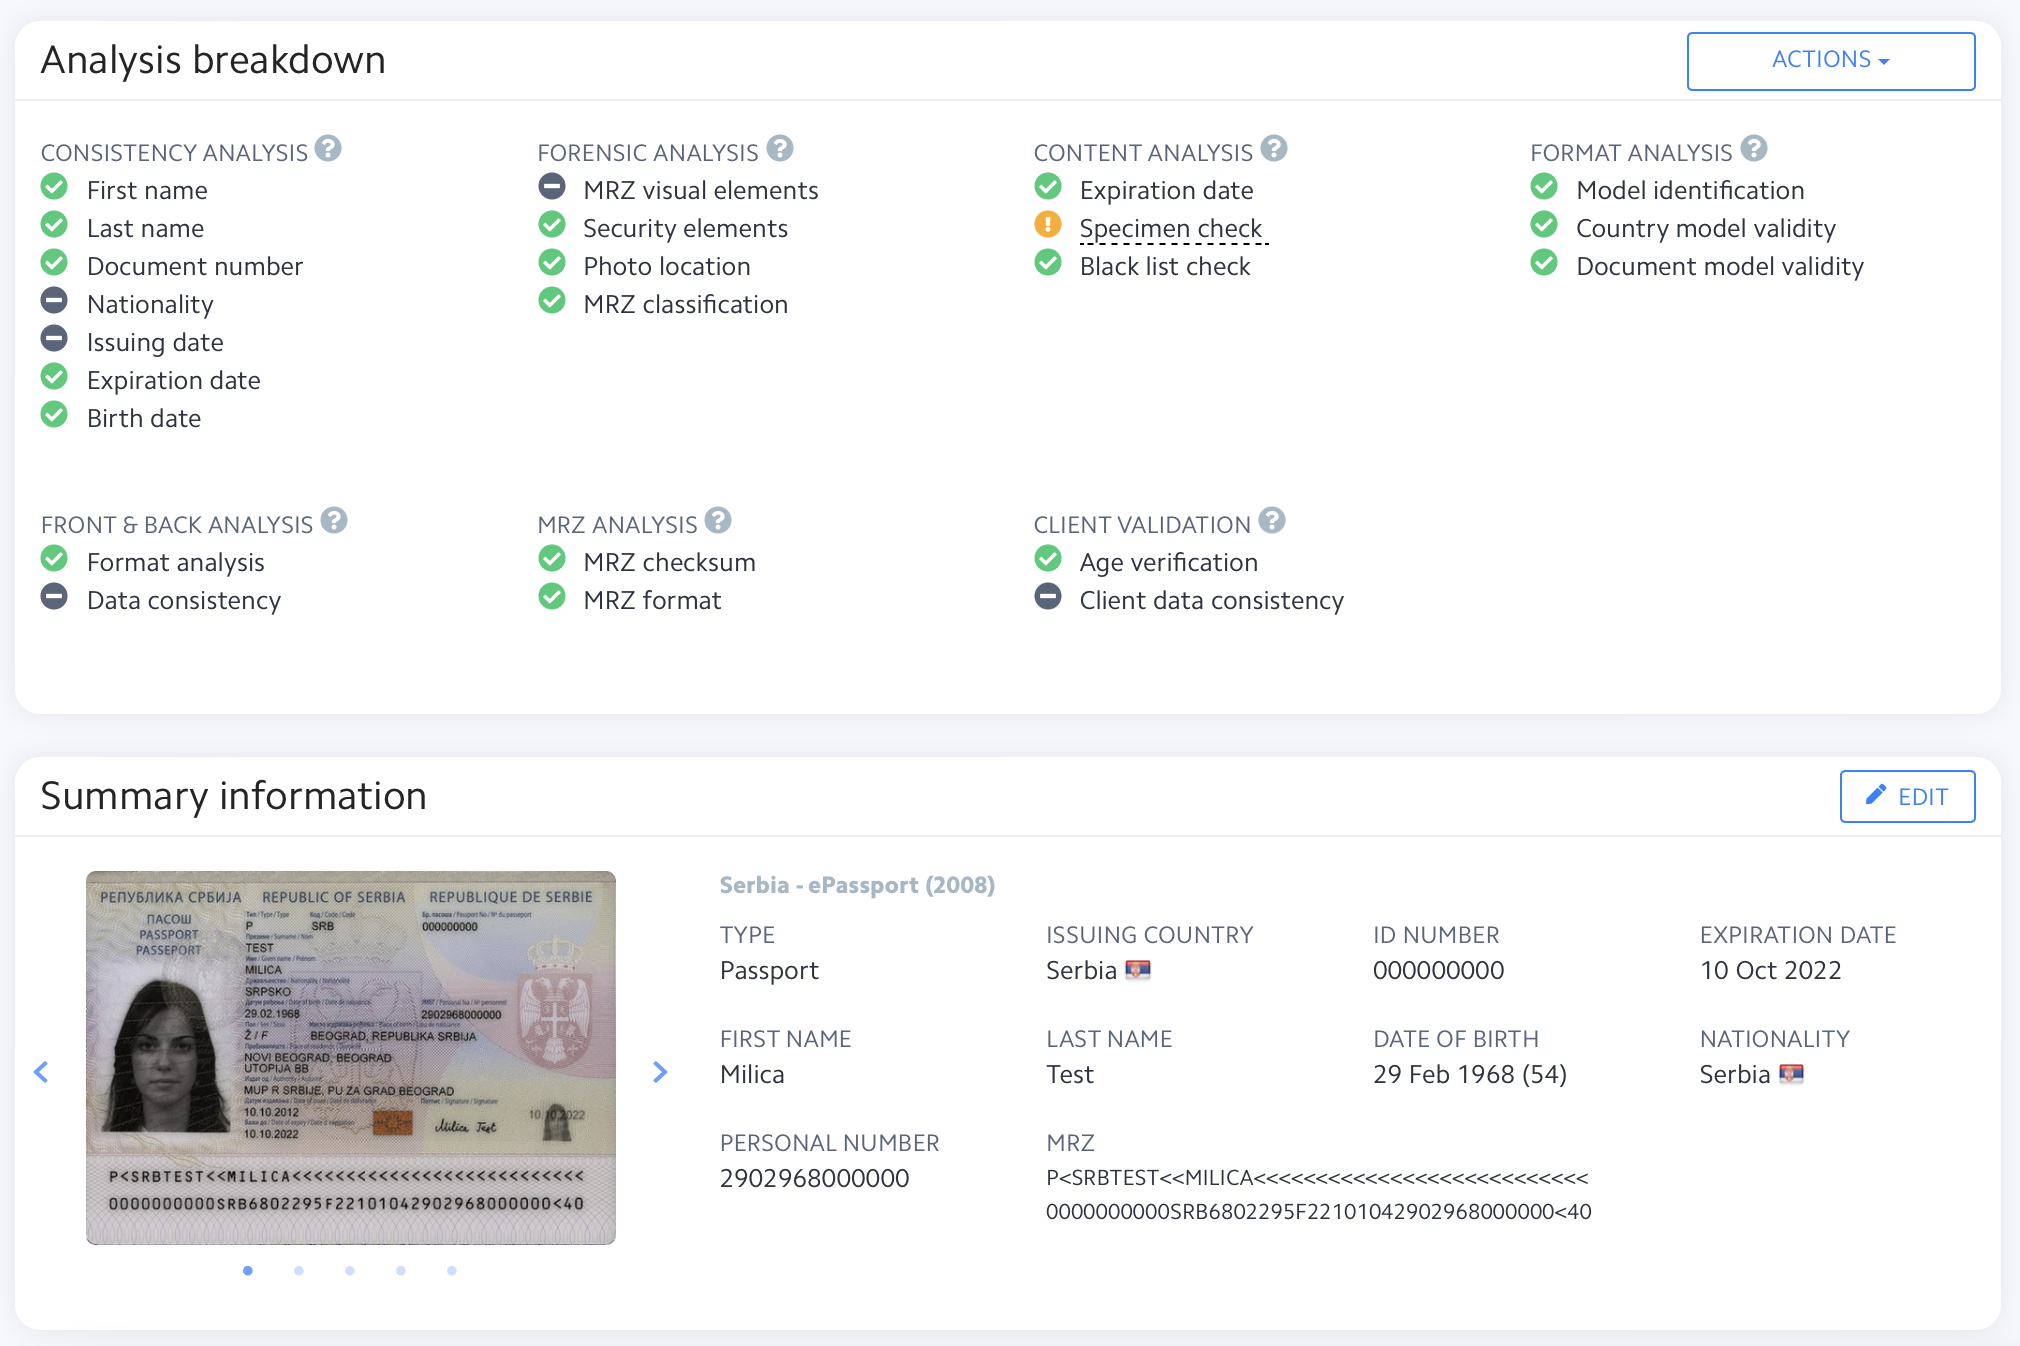Show previous document image with left chevron
Image resolution: width=2020 pixels, height=1346 pixels.
tap(41, 1072)
